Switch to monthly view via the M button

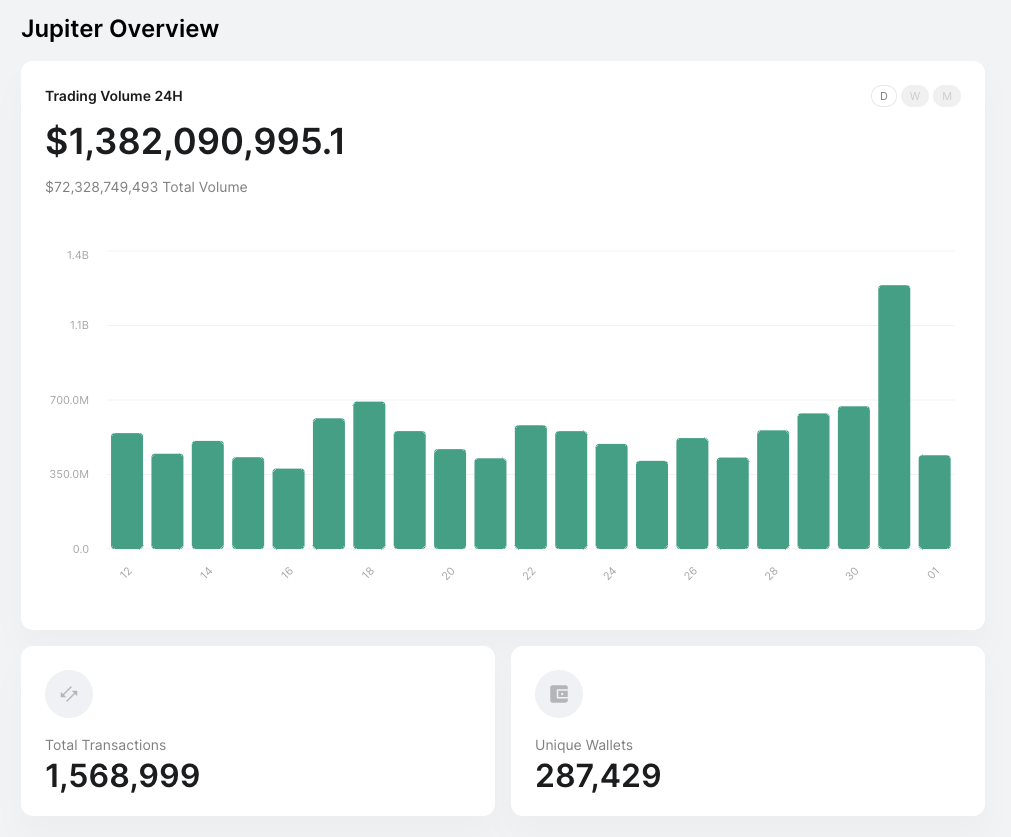pyautogui.click(x=946, y=96)
